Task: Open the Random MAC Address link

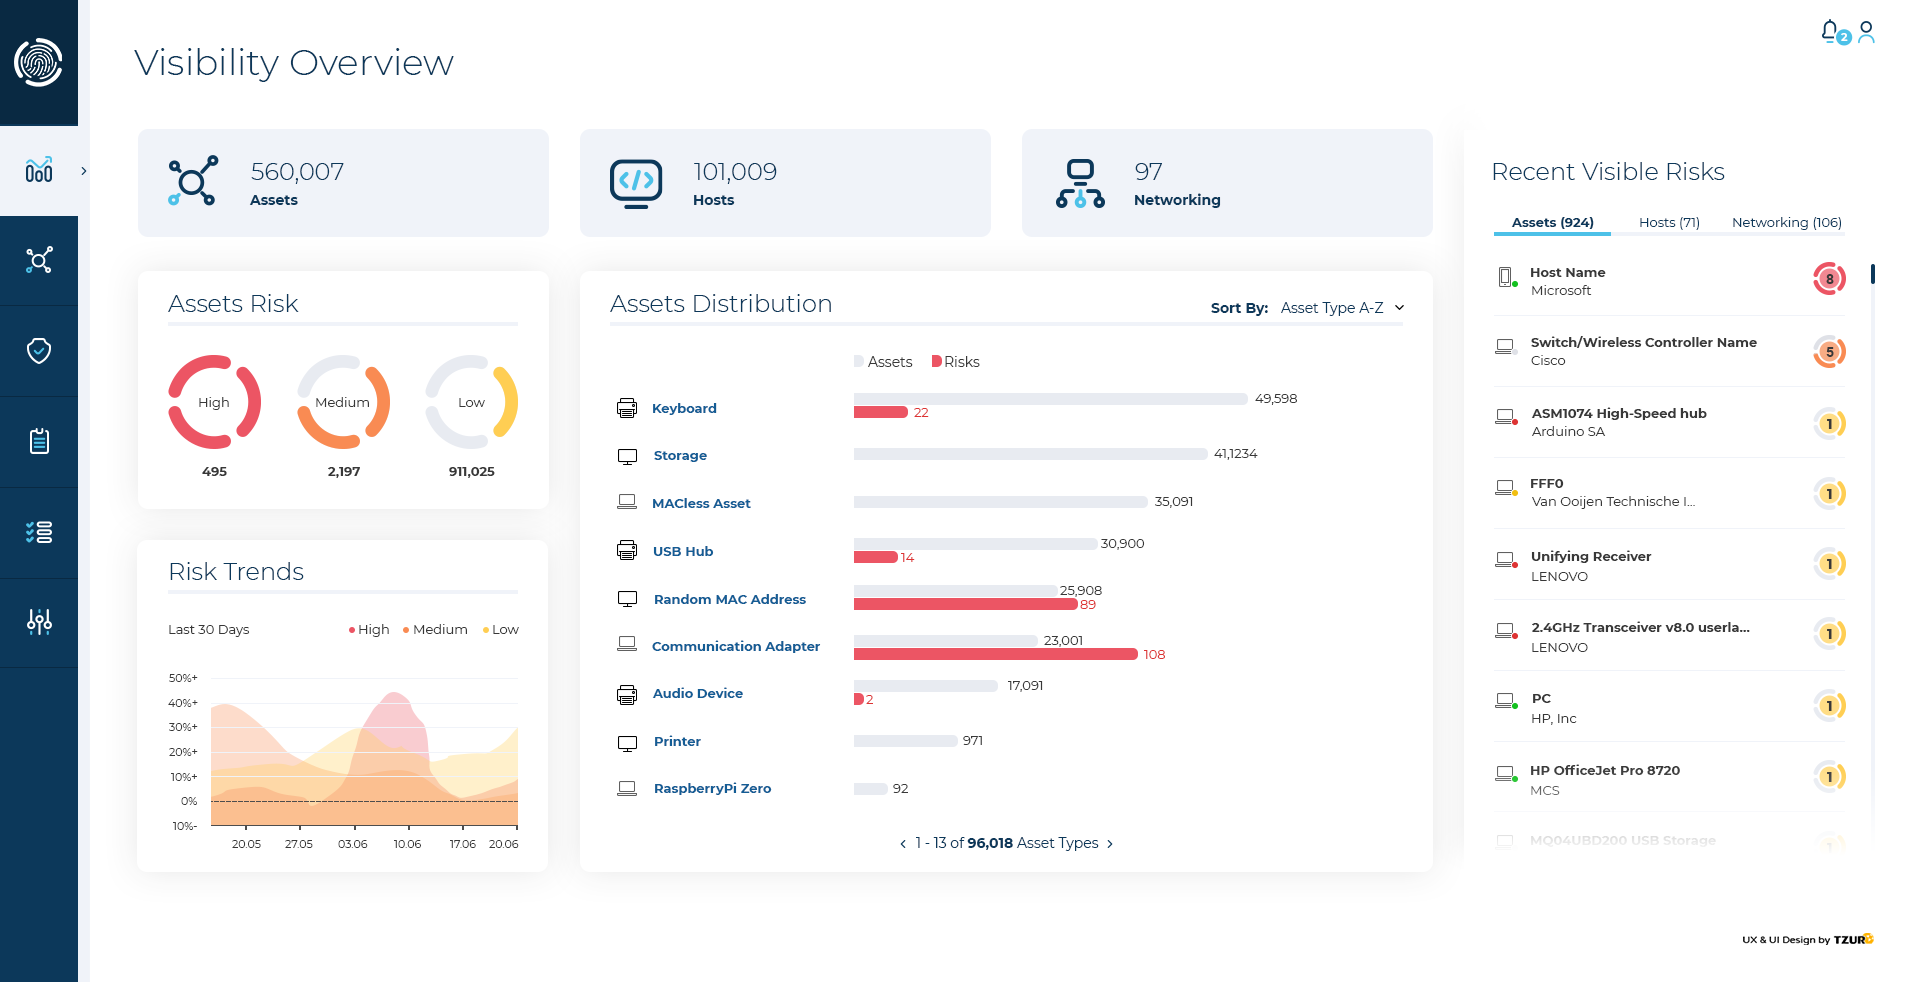Action: [x=730, y=599]
